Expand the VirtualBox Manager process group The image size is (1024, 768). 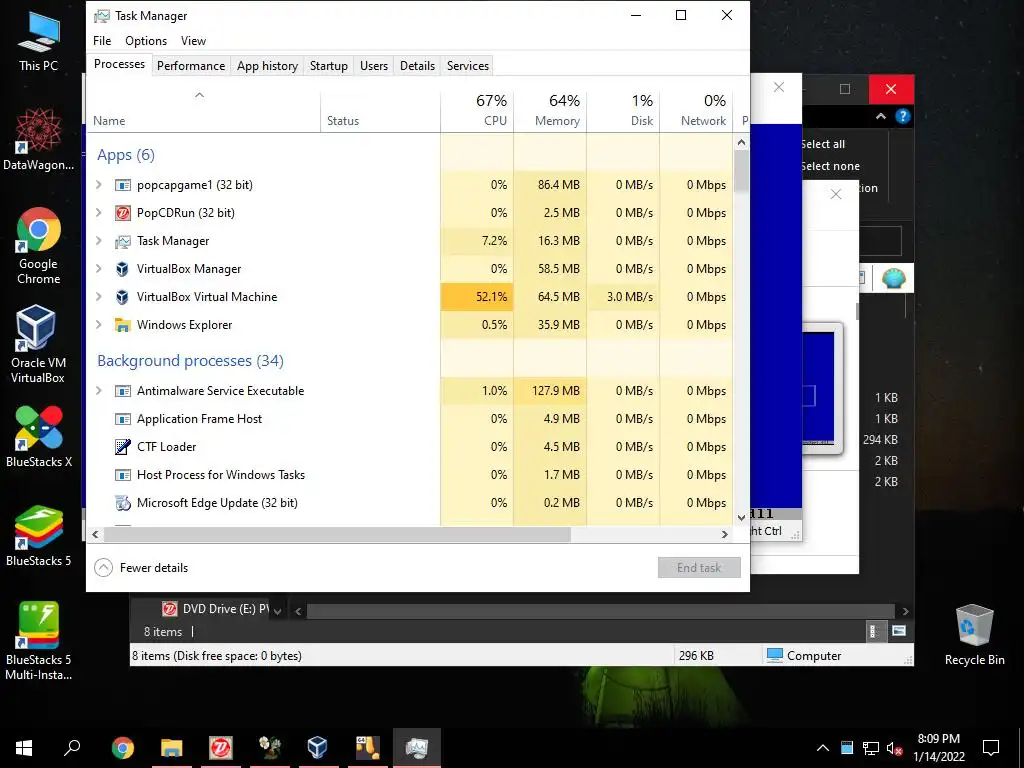click(99, 268)
